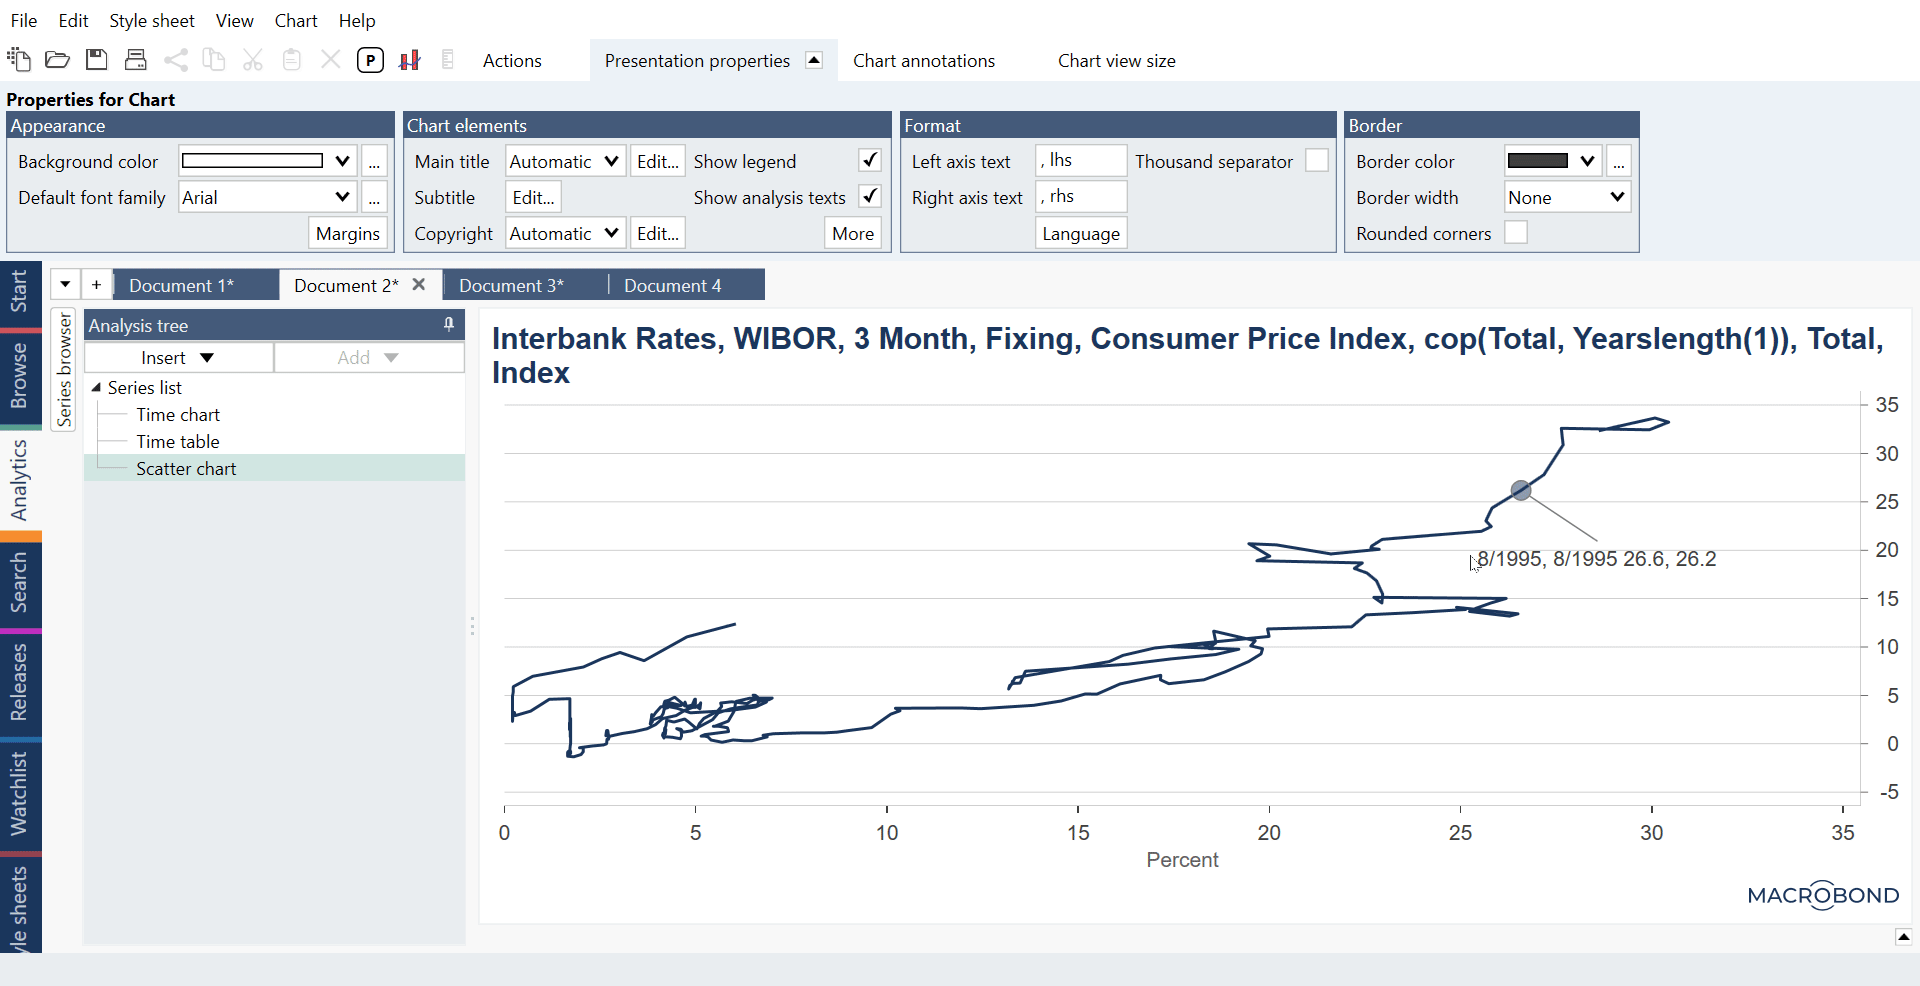Open a file using the folder icon
This screenshot has width=1920, height=986.
pos(57,60)
